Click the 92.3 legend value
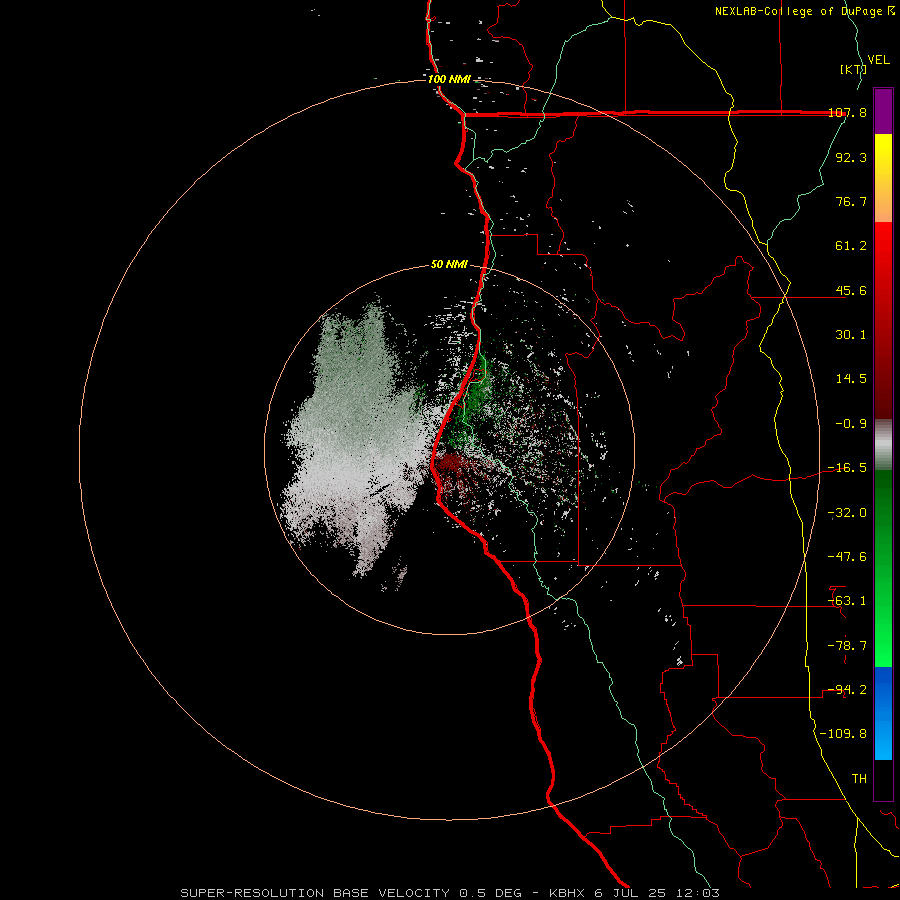The width and height of the screenshot is (900, 900). click(x=851, y=157)
